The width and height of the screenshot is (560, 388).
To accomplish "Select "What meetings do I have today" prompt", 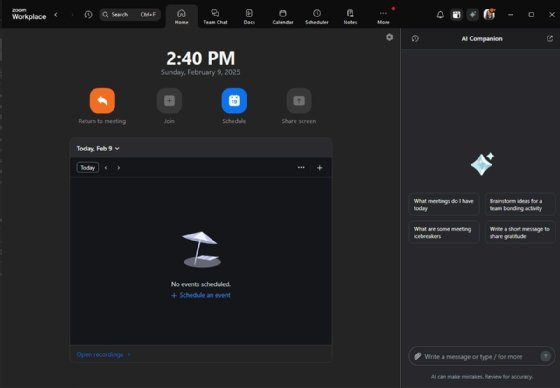I will pos(444,205).
